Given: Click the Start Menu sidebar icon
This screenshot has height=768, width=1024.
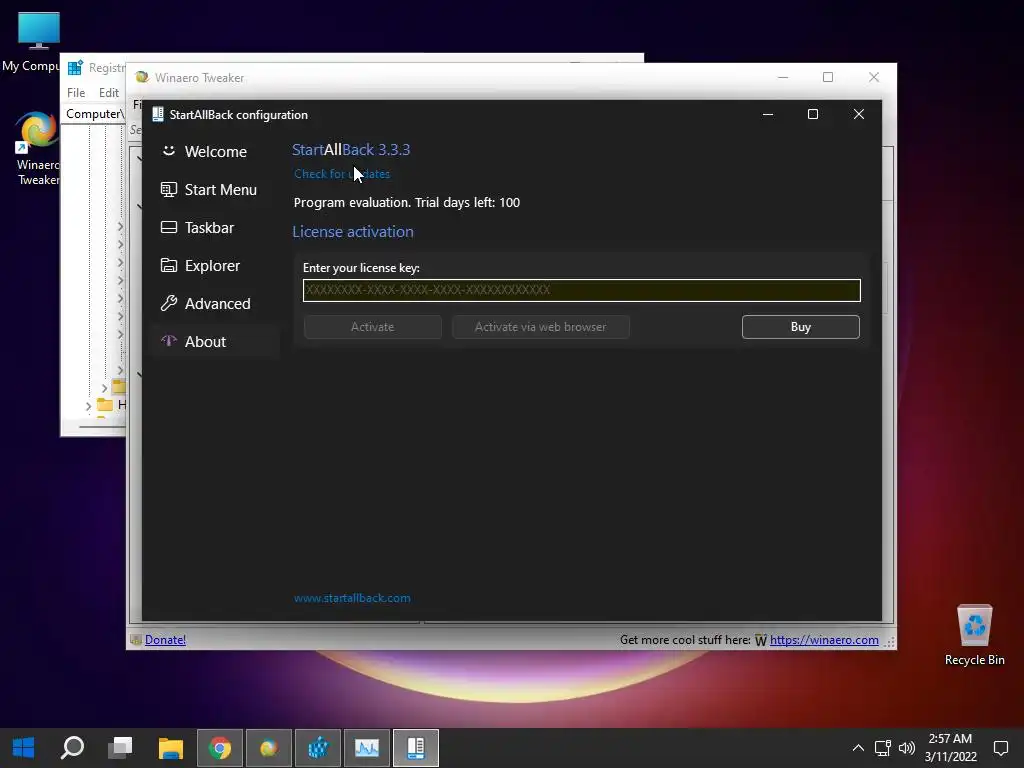Looking at the screenshot, I should 168,189.
